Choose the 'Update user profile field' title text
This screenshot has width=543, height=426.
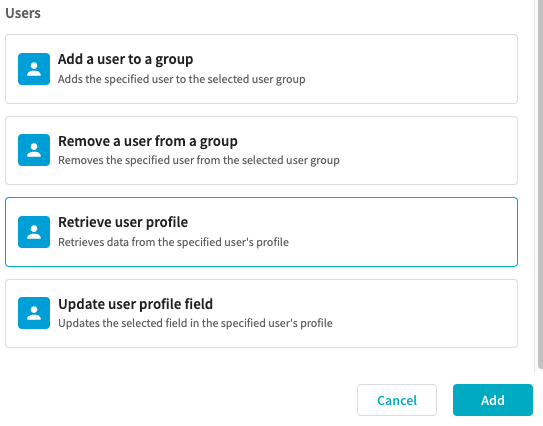(x=135, y=304)
